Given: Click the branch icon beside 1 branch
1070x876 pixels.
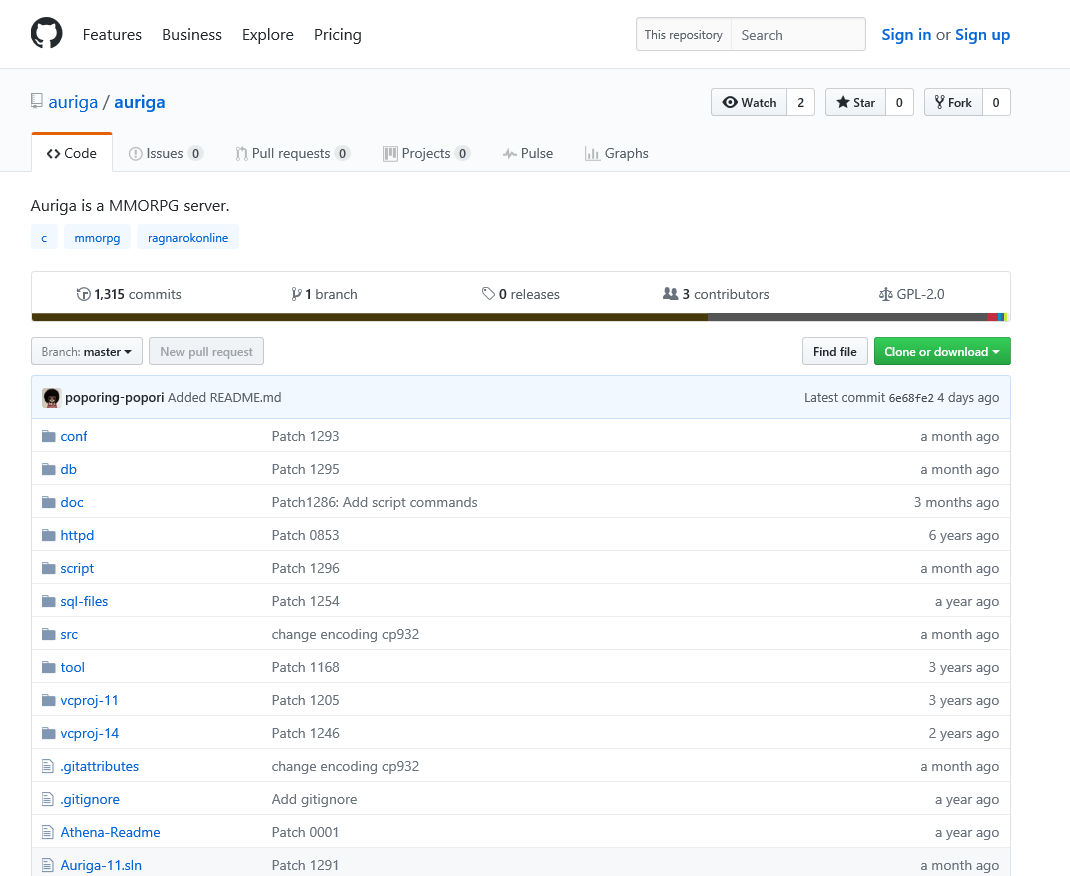Looking at the screenshot, I should pos(296,294).
